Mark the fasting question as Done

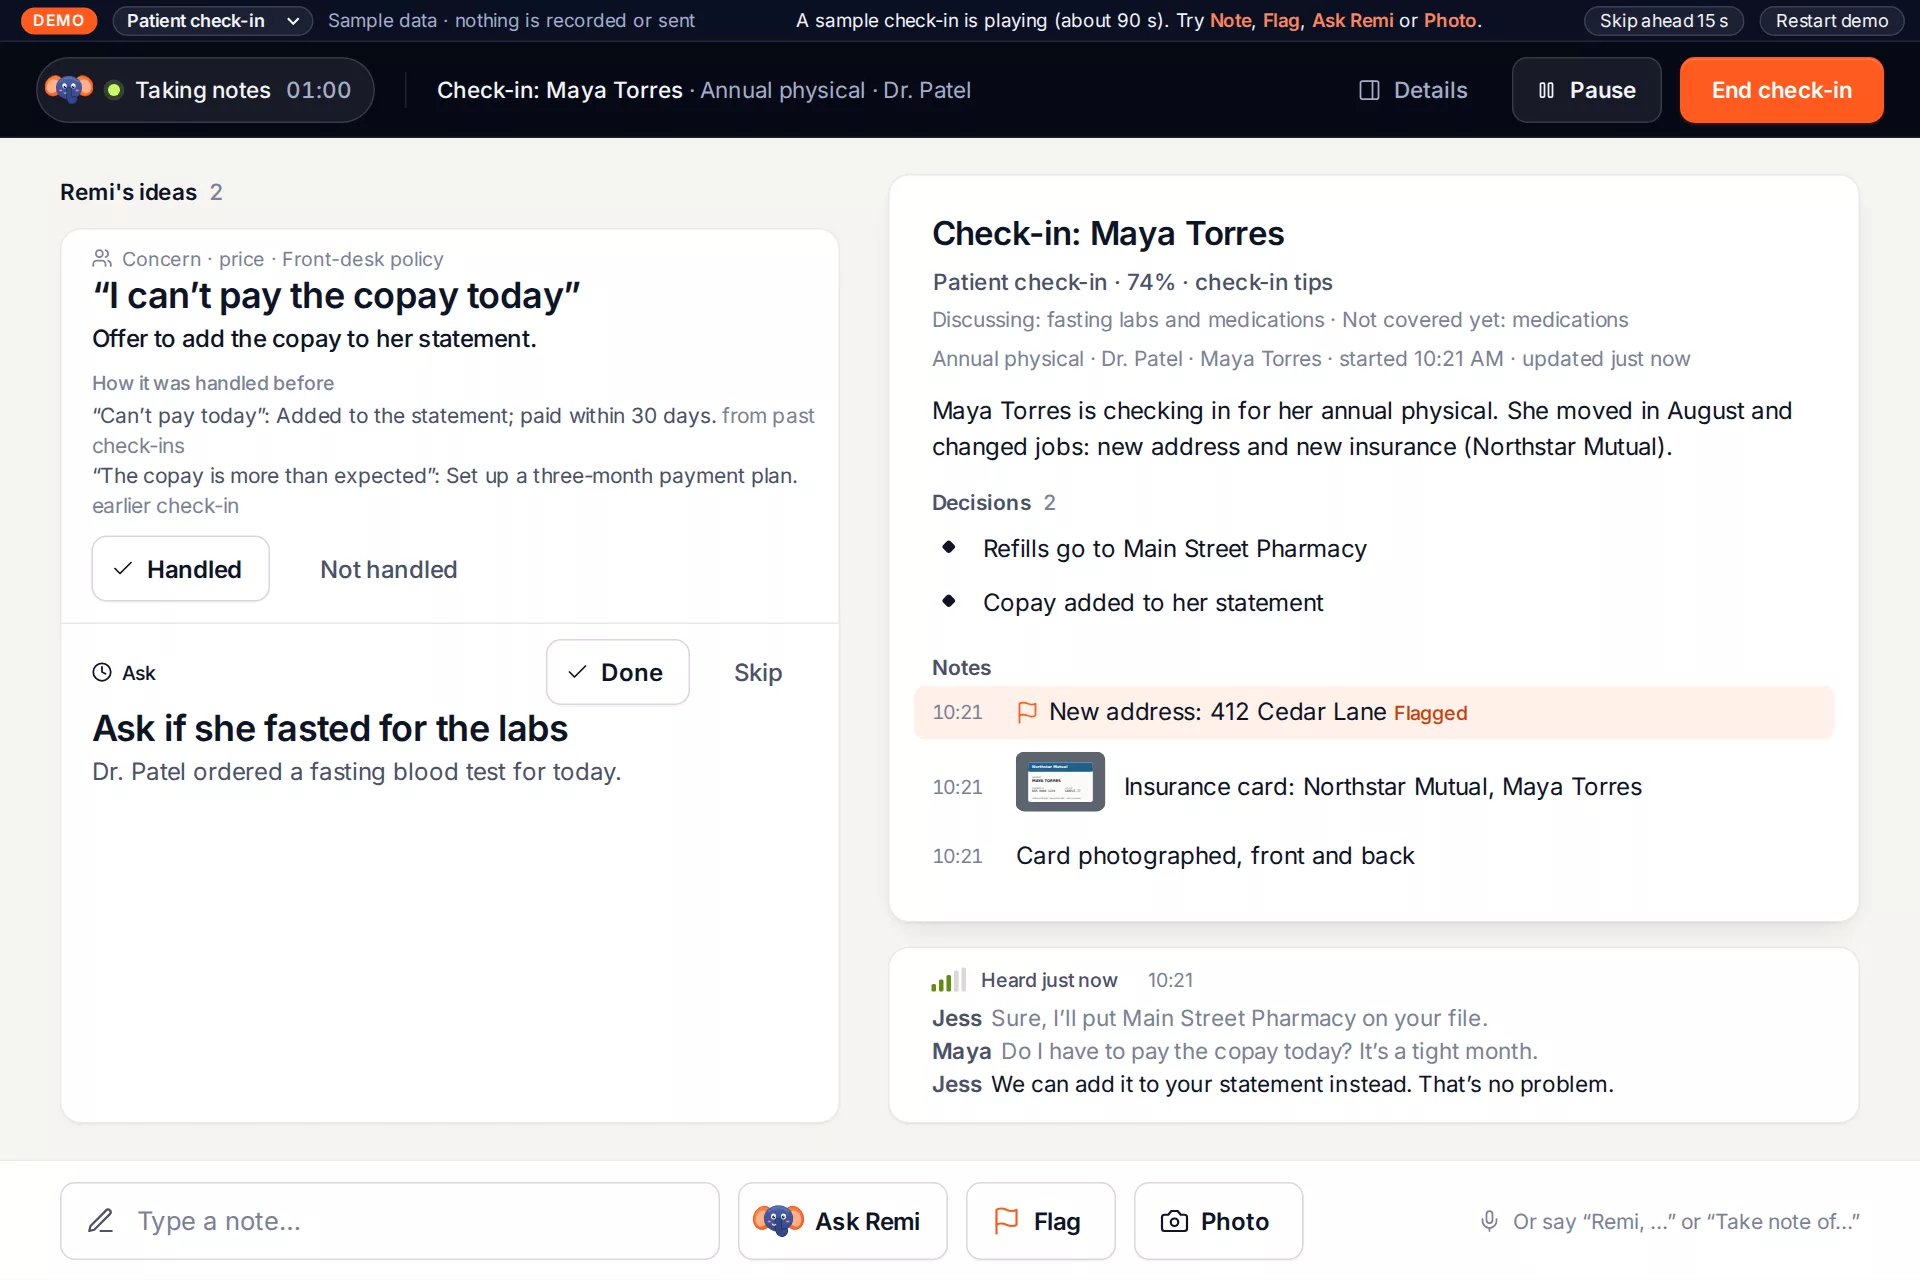(x=617, y=672)
